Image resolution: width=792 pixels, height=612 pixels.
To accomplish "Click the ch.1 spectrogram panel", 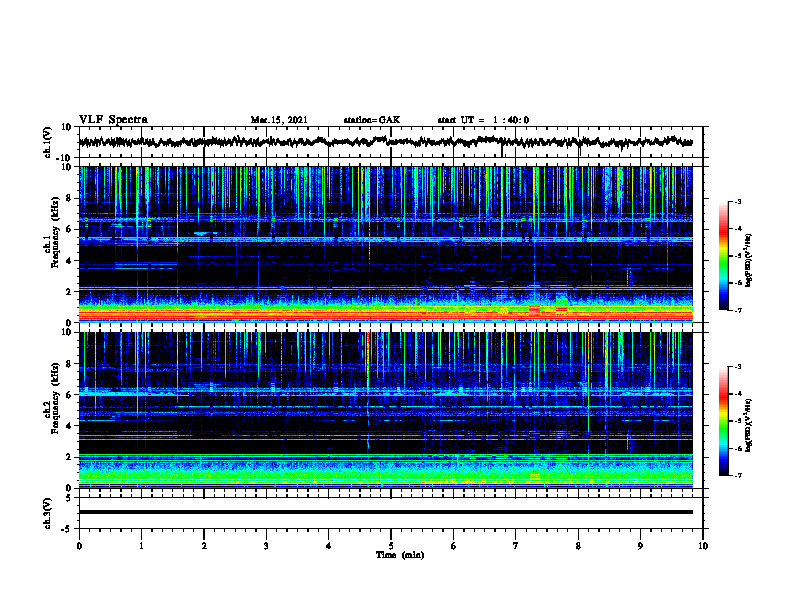I will pyautogui.click(x=385, y=244).
